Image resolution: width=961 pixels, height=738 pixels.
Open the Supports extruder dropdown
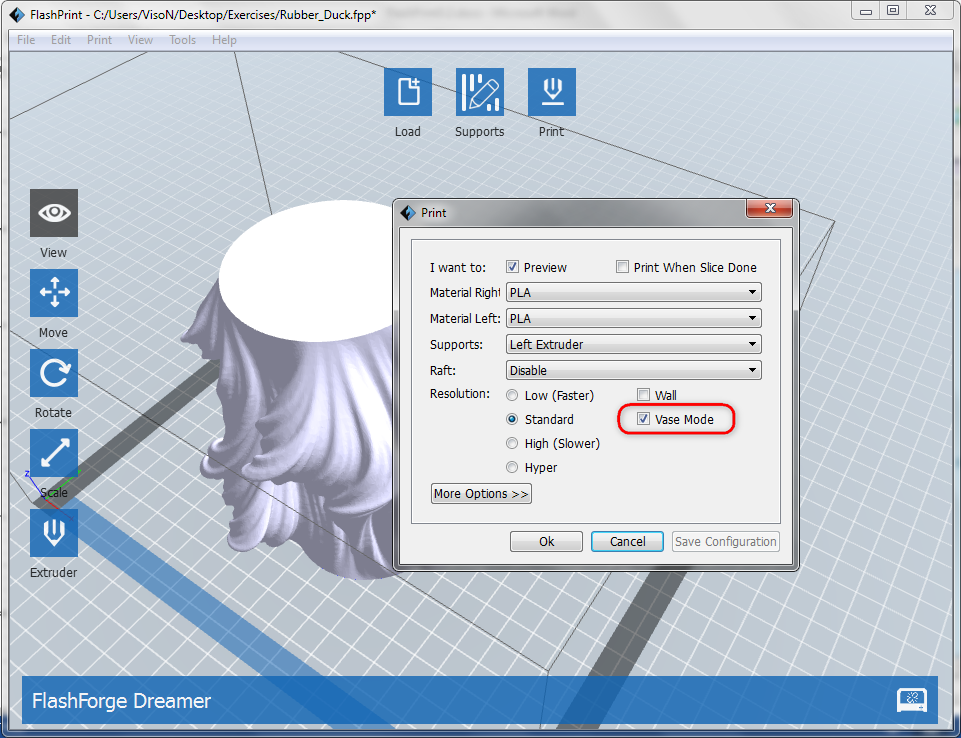[x=634, y=344]
